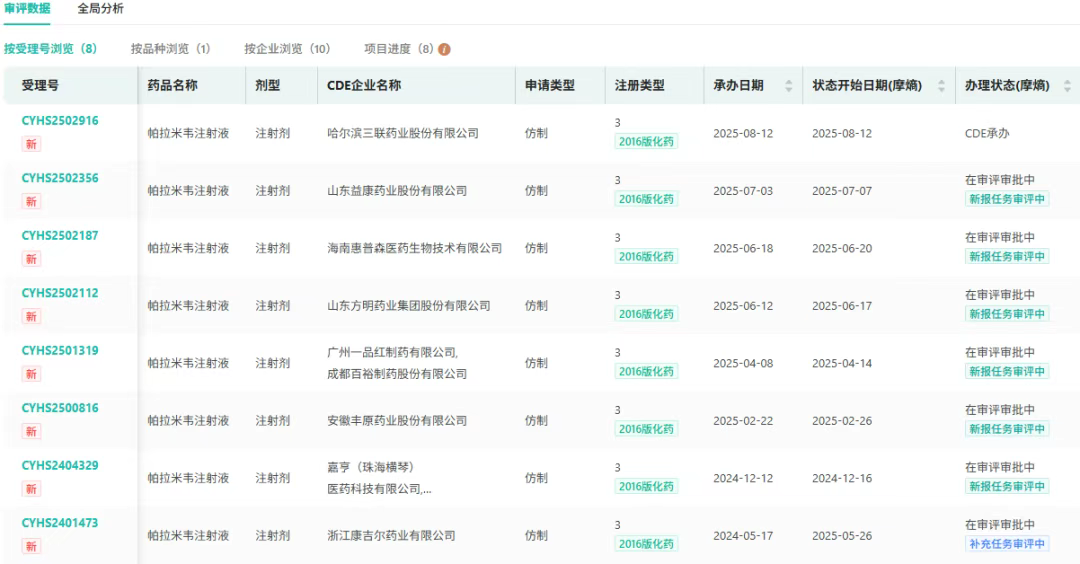Click 2016版化药 tag in CYHS2502356 row

646,199
